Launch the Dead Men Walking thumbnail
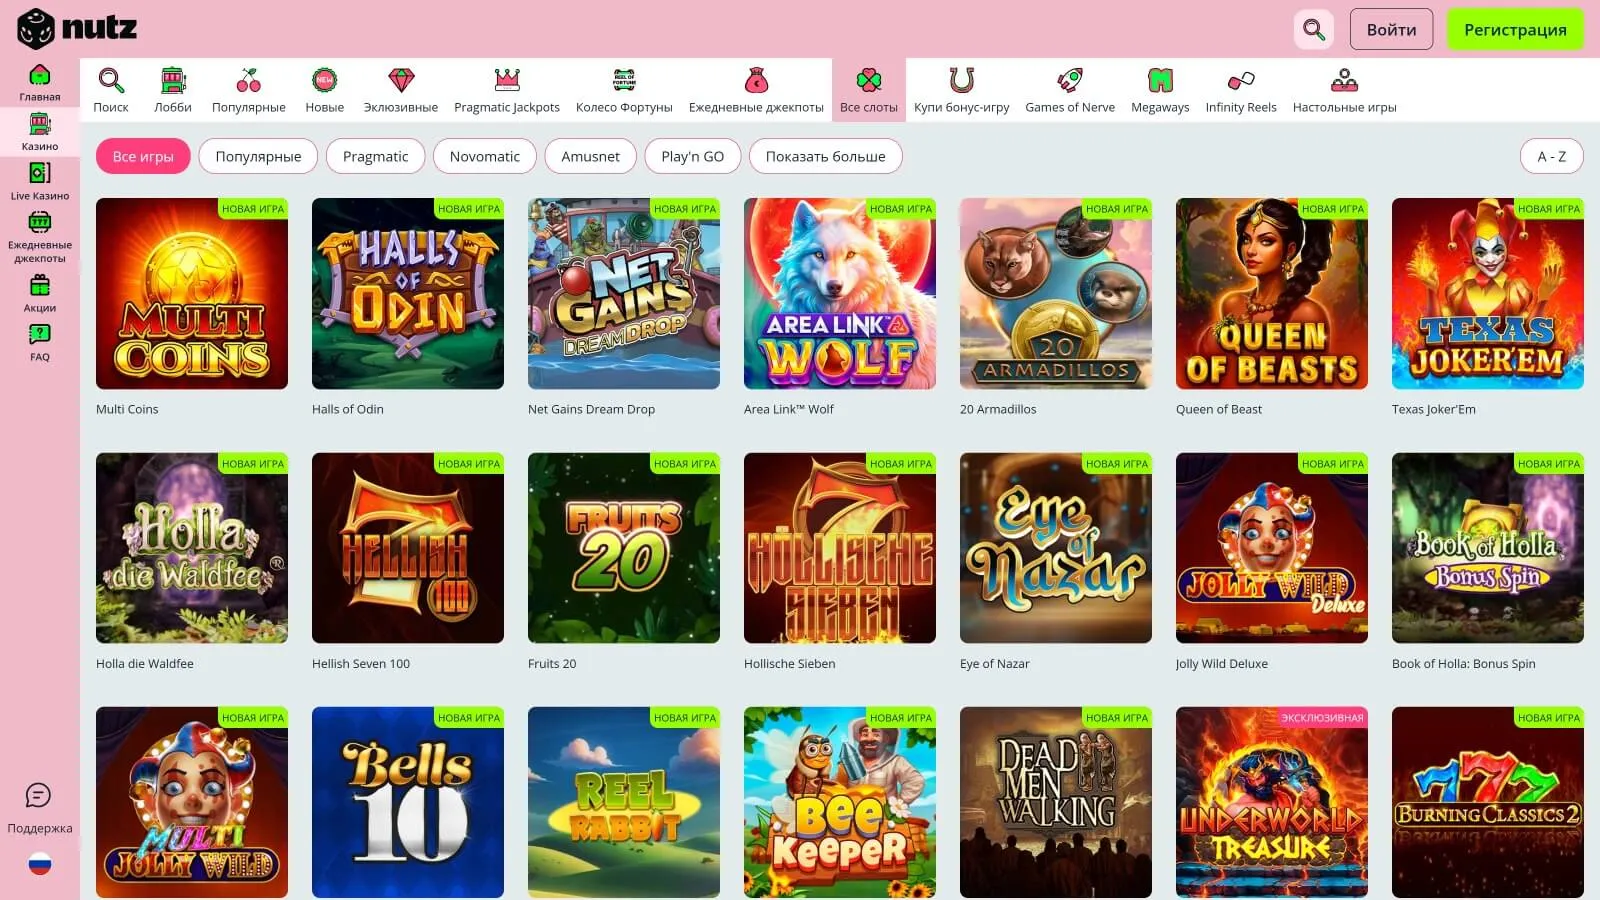The image size is (1600, 900). tap(1056, 802)
